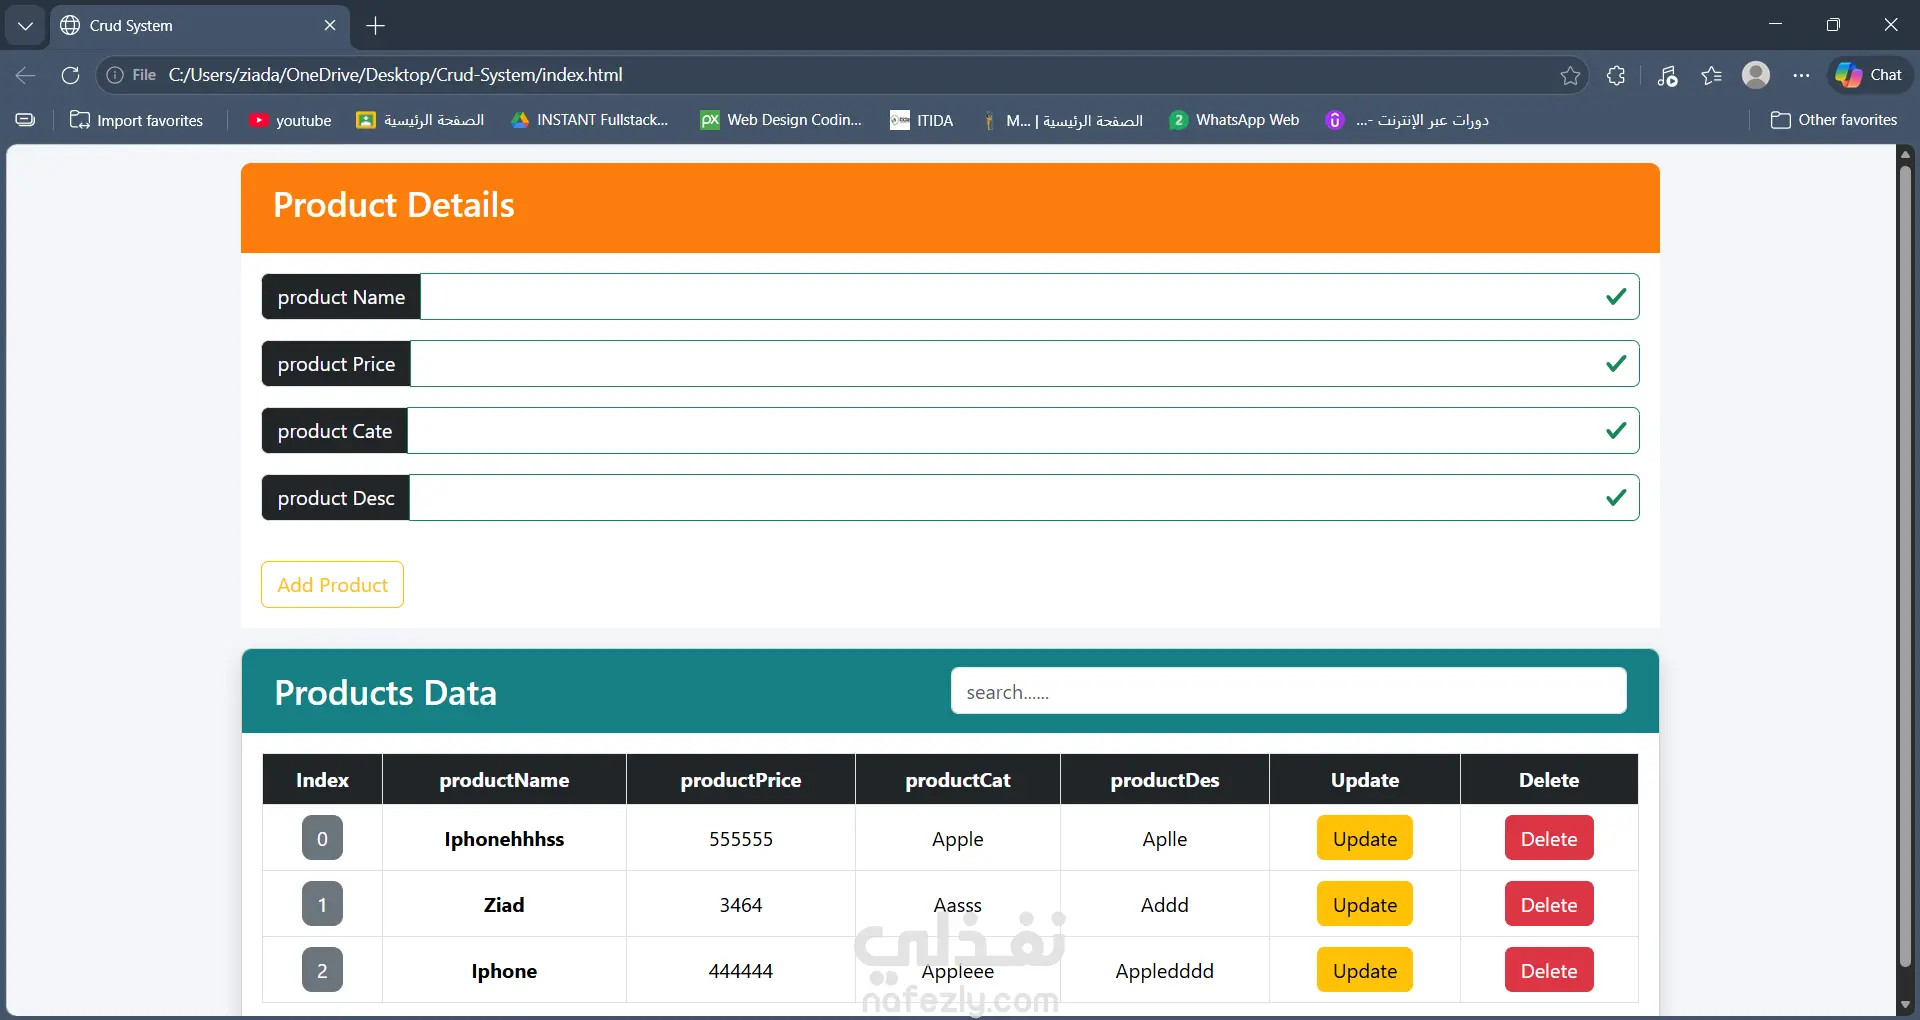Close the Crud System tab
The image size is (1920, 1020).
[x=330, y=25]
